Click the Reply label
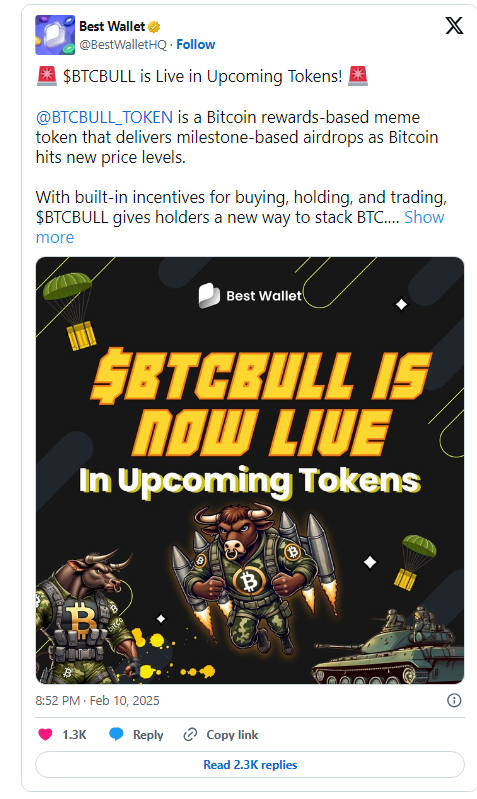 148,735
